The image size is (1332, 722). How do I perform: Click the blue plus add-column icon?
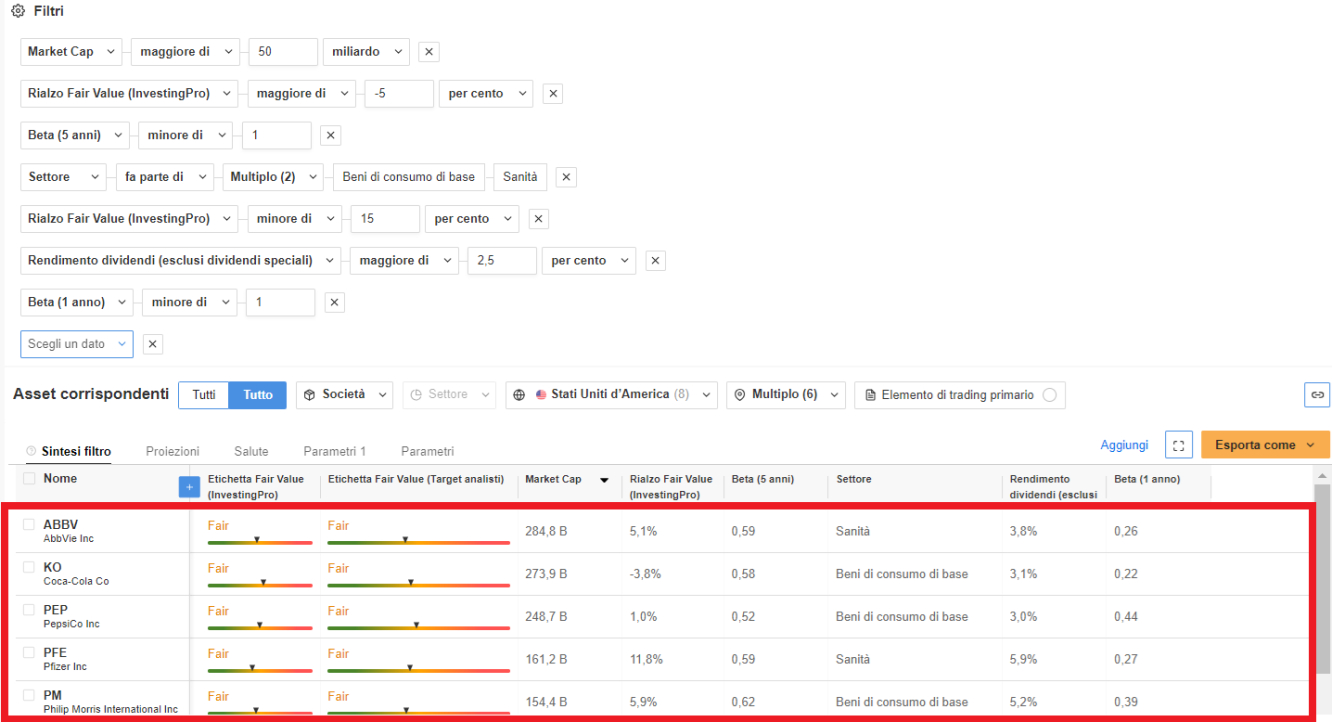click(x=189, y=487)
